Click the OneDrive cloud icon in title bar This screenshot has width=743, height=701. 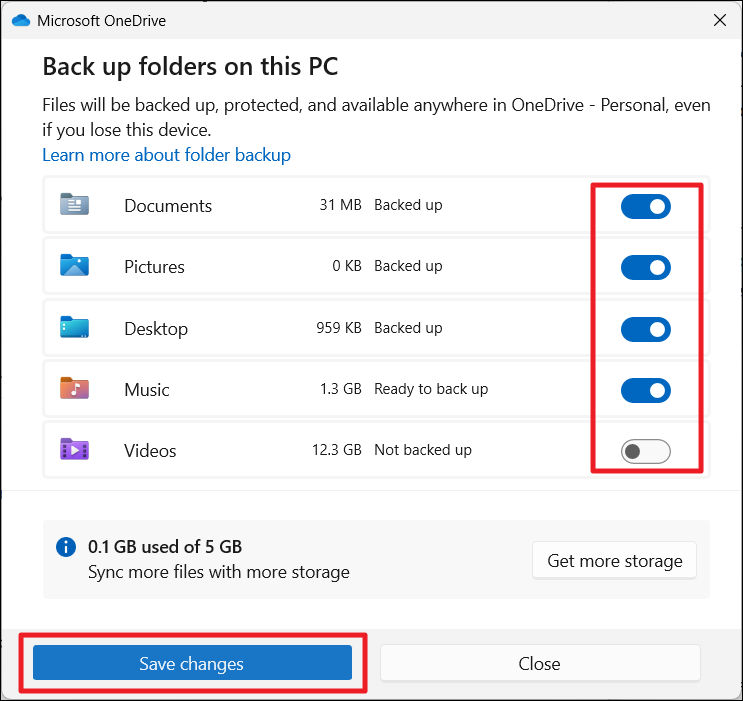click(21, 20)
